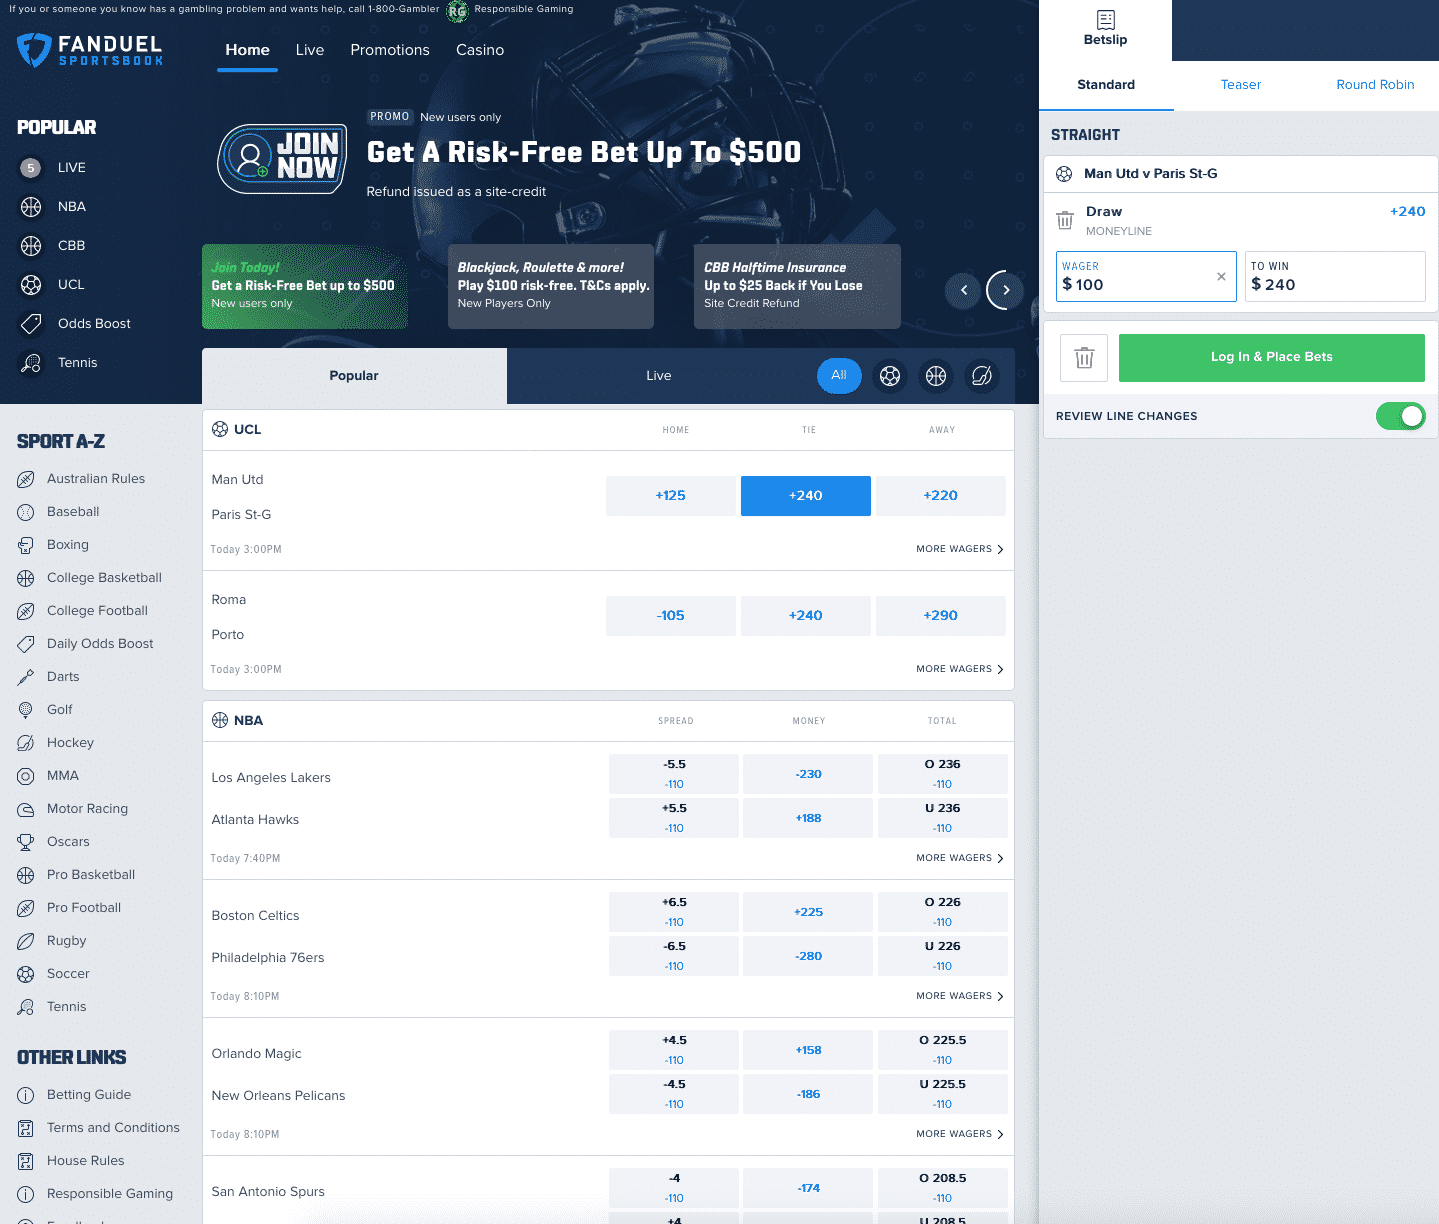
Task: Click the Hockey icon in Sport A-Z
Action: [x=26, y=743]
